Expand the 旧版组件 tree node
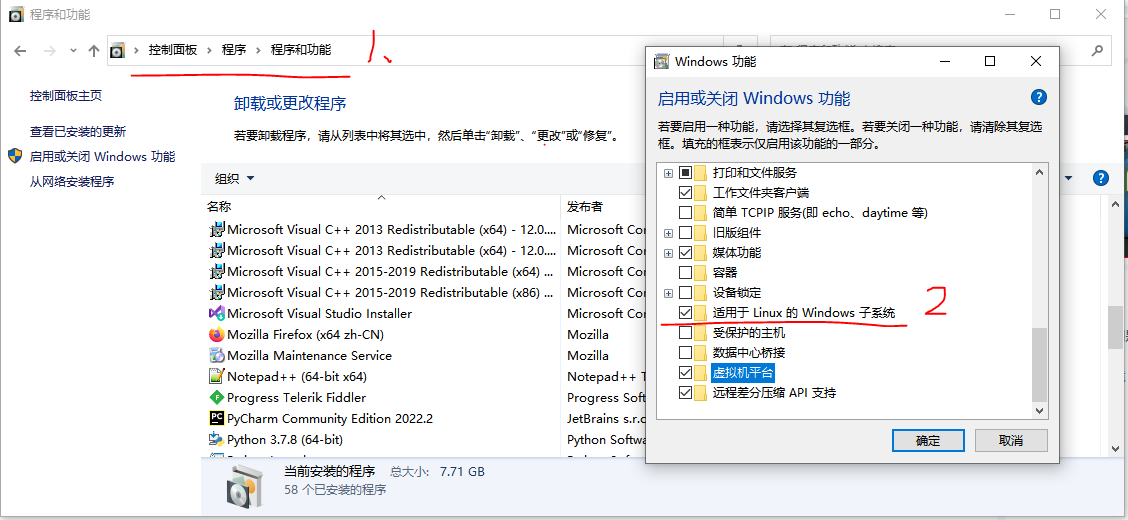1128x520 pixels. coord(668,233)
